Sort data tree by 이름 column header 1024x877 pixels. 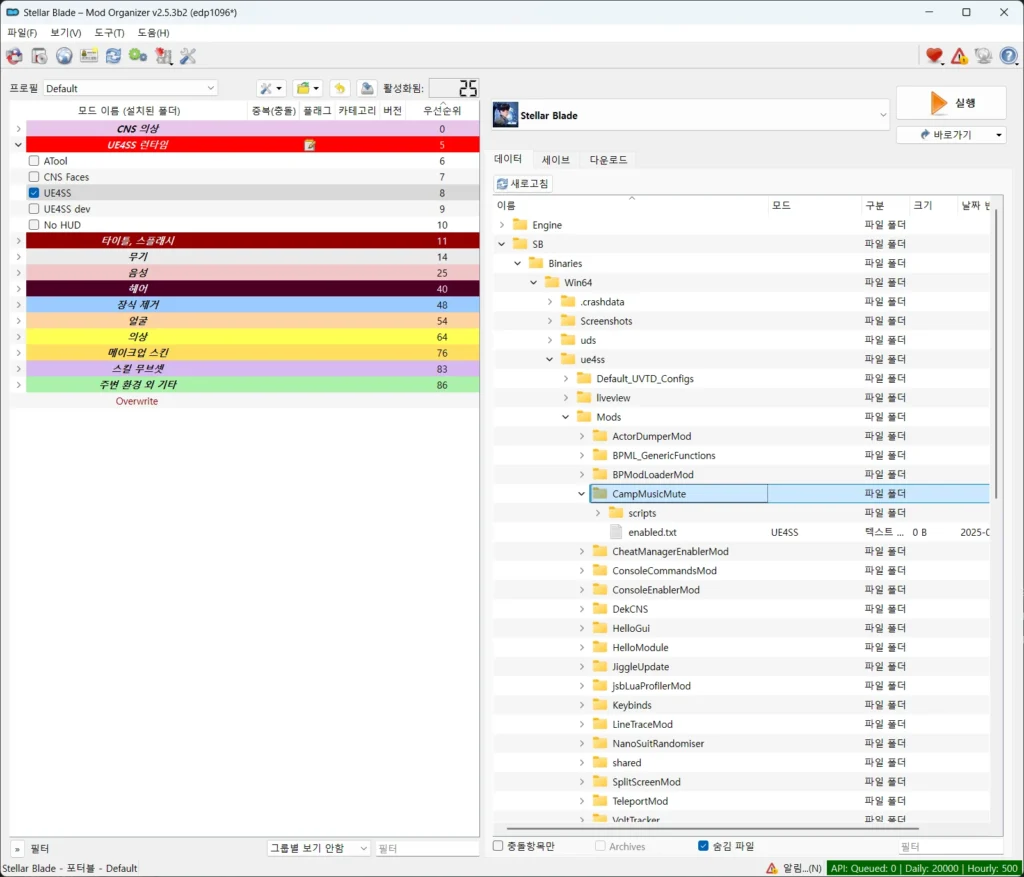[631, 205]
